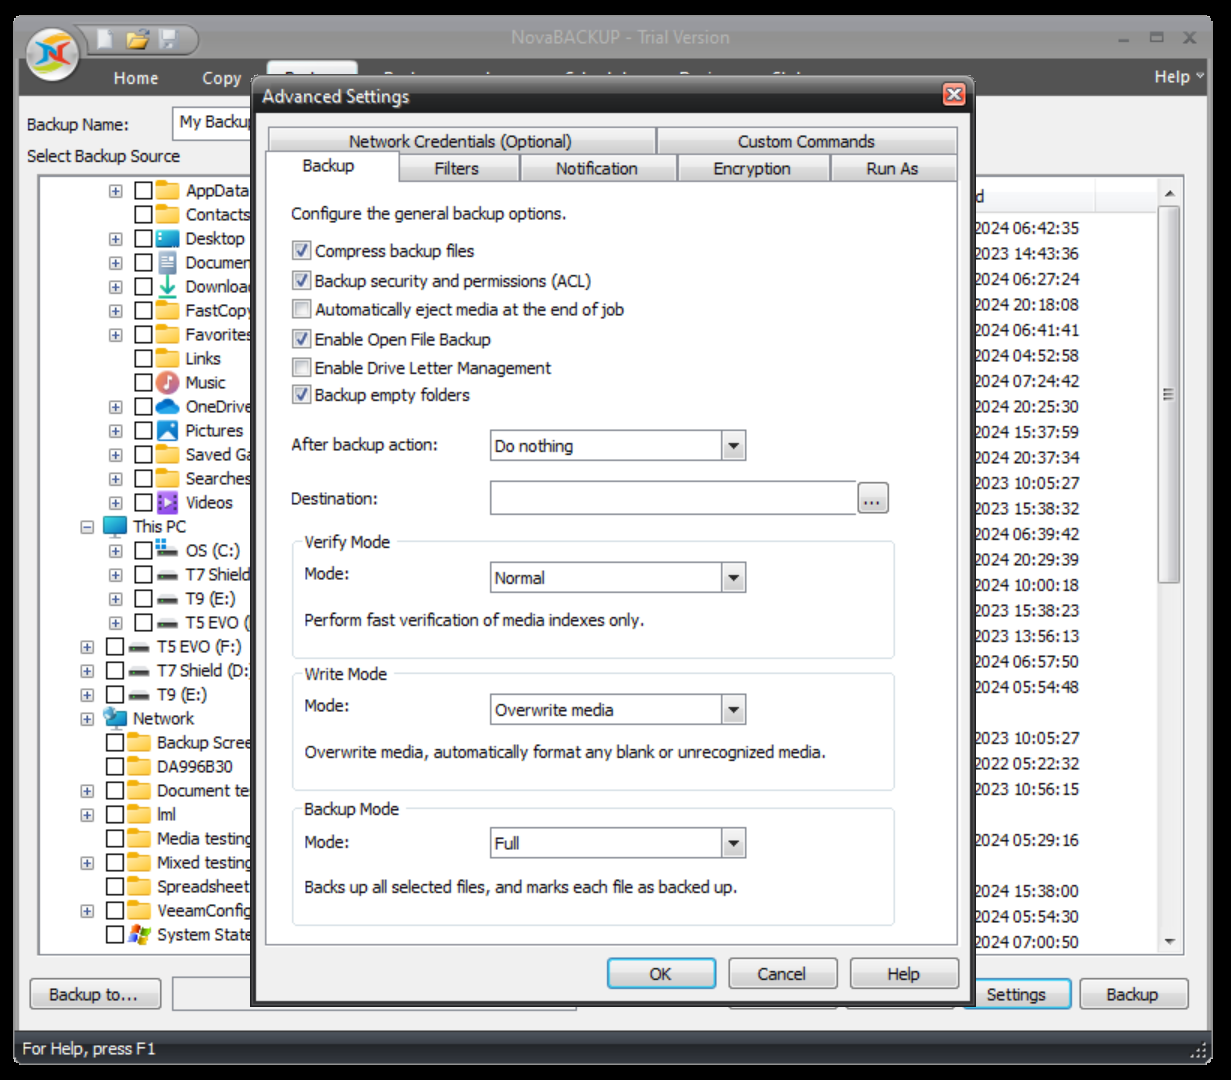This screenshot has height=1080, width=1231.
Task: Click the Network icon in tree
Action: 116,718
